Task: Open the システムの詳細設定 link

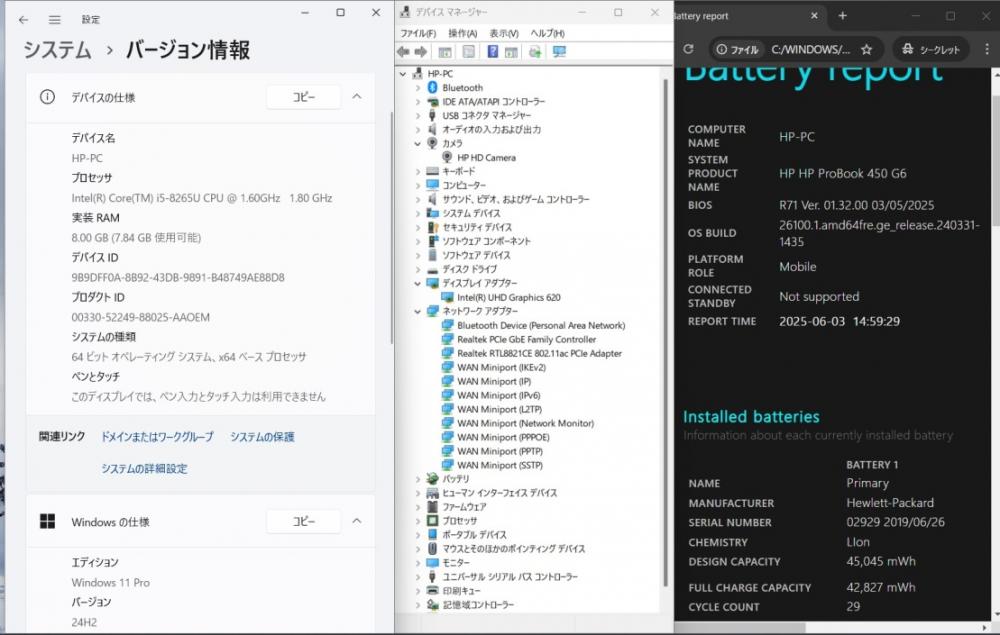Action: pyautogui.click(x=144, y=469)
